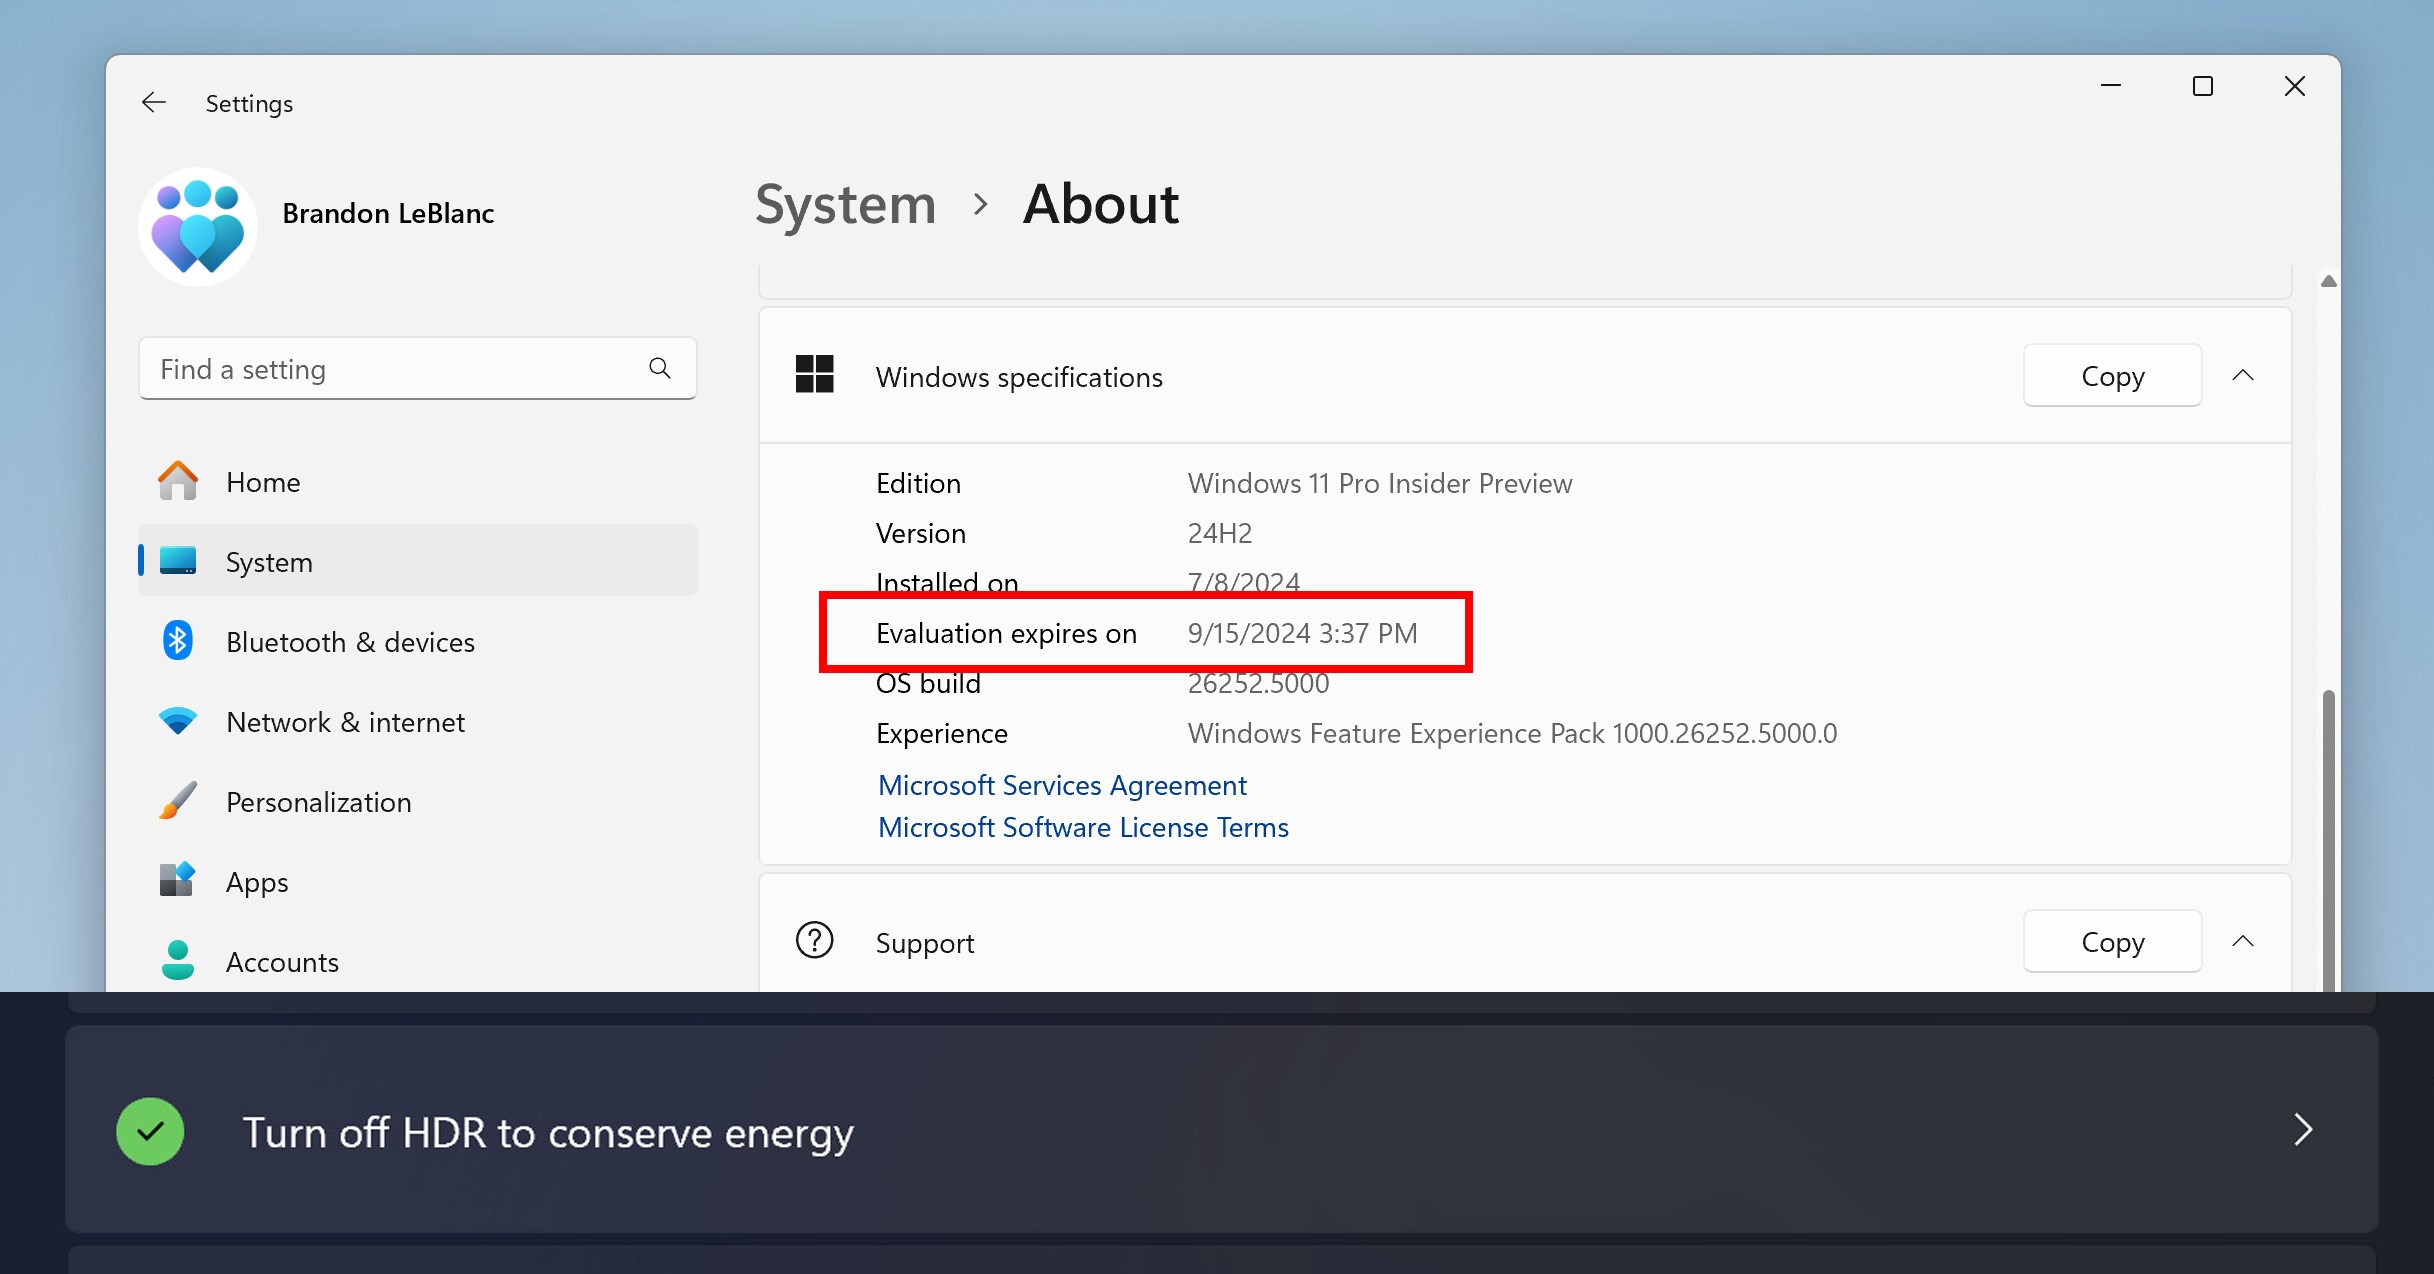Click the vertical scrollbar thumb
Screen dimensions: 2434x1274
(2329, 840)
